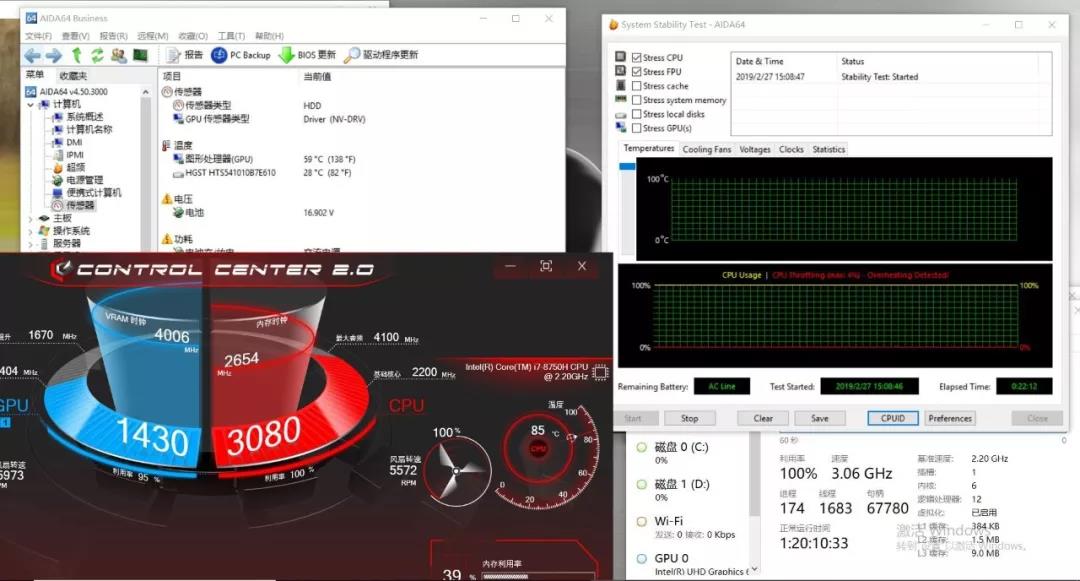Switch to the 菜单 tab in AIDA64

point(35,75)
